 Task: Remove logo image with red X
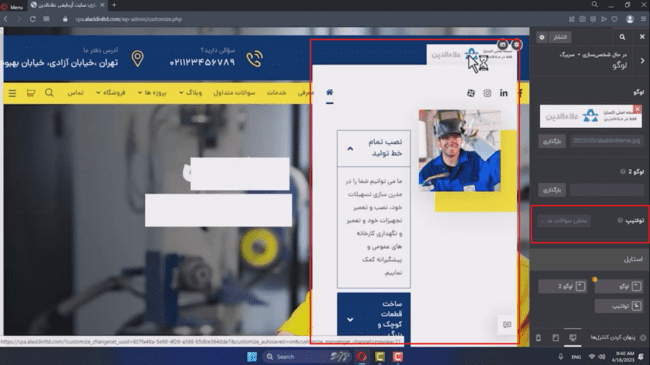[638, 109]
